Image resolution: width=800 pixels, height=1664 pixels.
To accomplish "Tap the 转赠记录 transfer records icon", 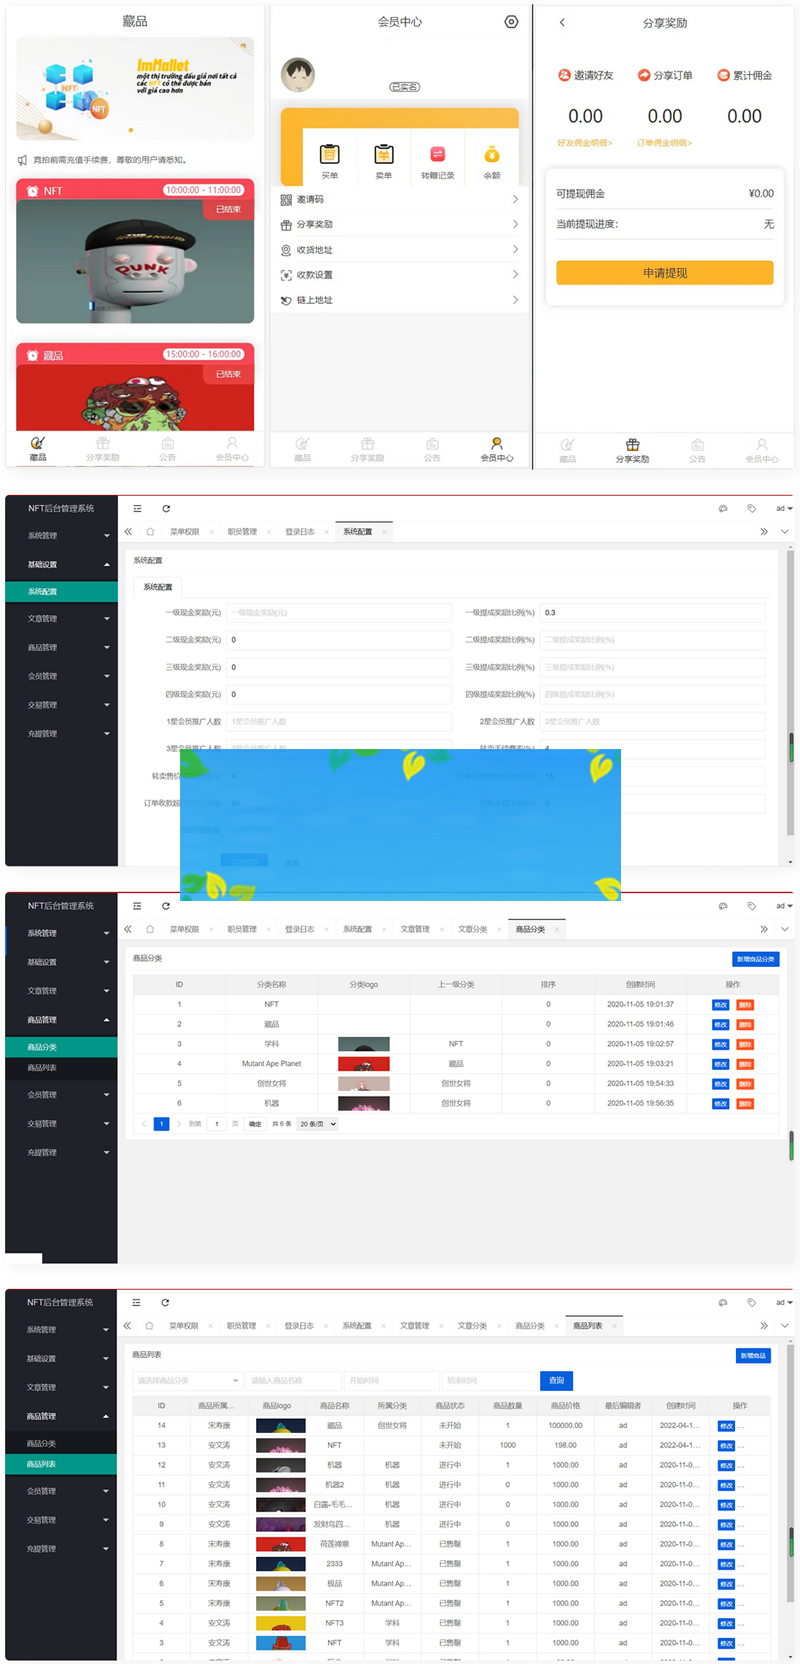I will click(437, 155).
